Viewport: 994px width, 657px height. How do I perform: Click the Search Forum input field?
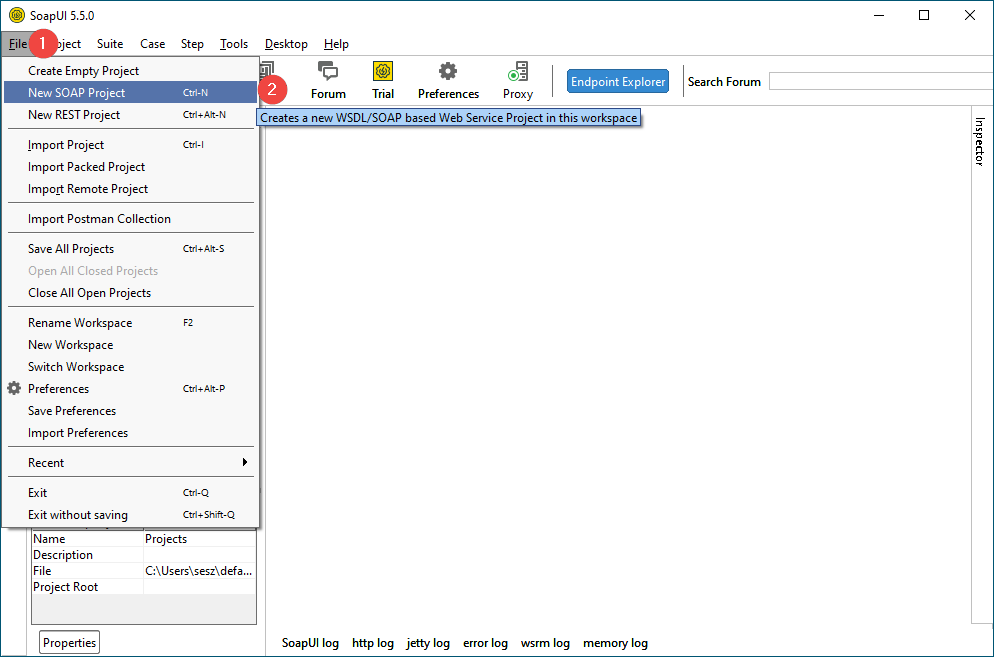(881, 81)
